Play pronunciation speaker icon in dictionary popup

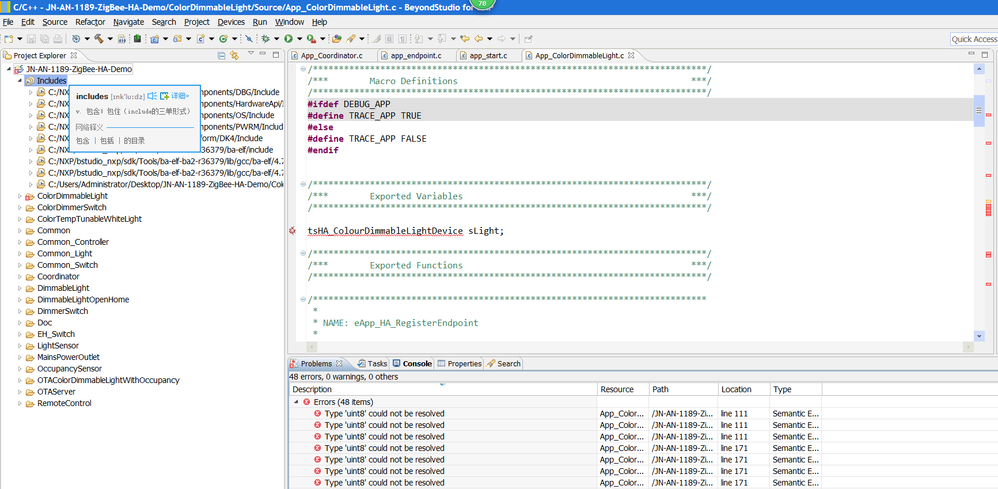pos(152,96)
